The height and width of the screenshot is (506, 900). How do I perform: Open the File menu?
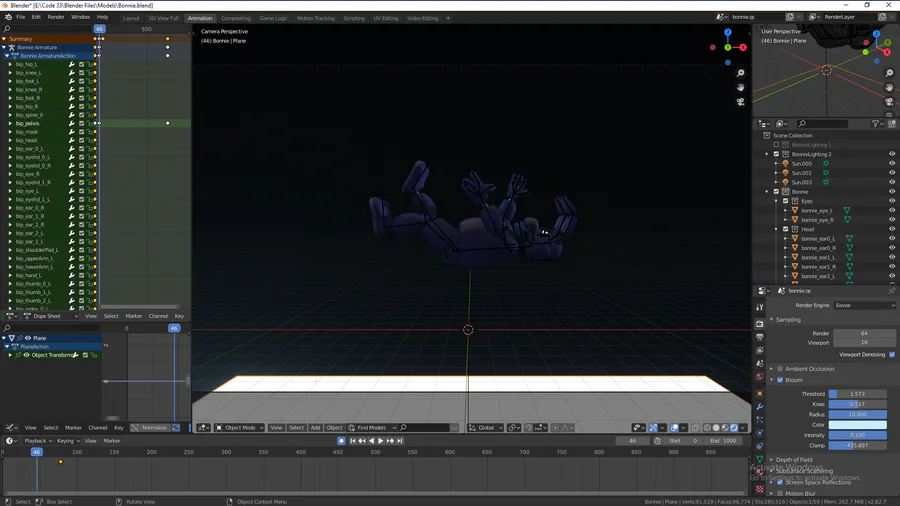(x=20, y=17)
